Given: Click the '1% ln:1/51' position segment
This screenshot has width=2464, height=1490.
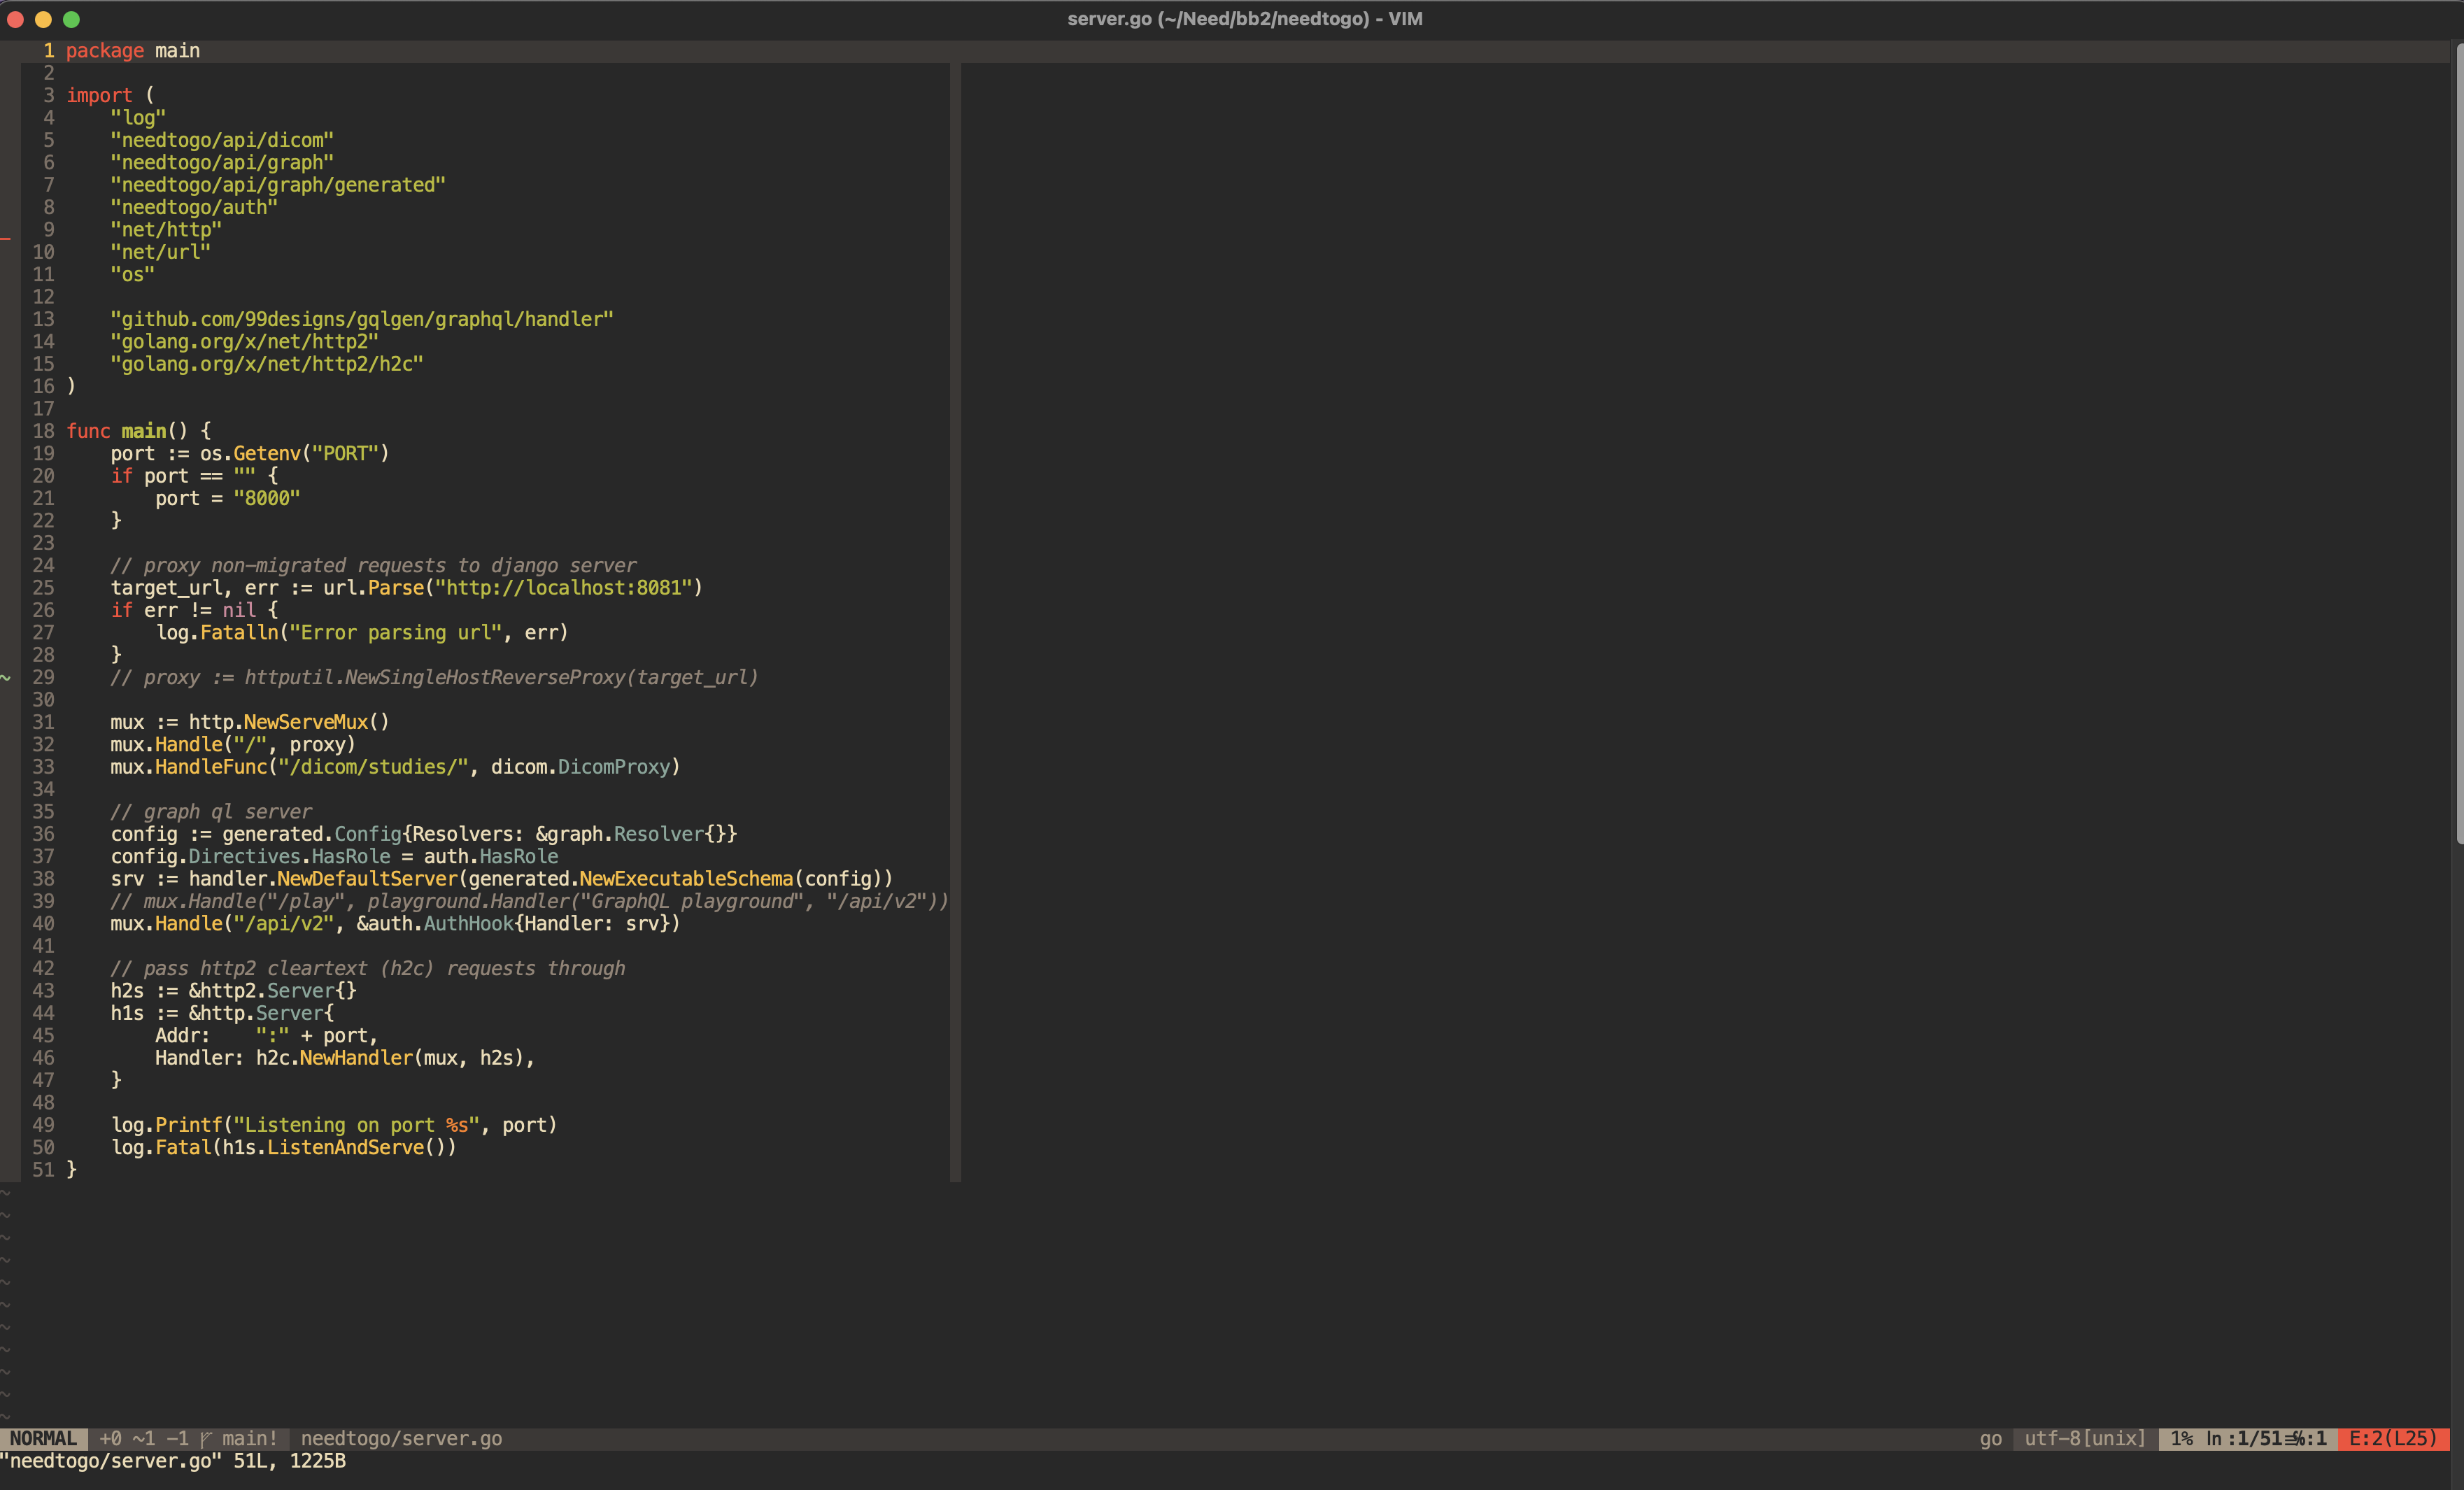Looking at the screenshot, I should 2248,1438.
